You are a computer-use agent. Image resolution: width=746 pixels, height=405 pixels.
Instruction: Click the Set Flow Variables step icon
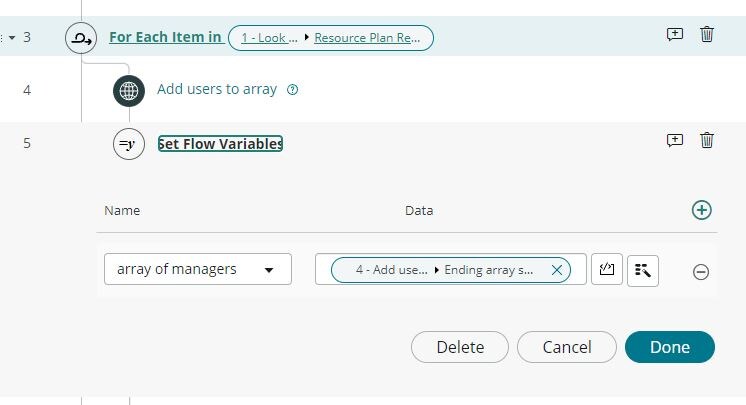129,144
